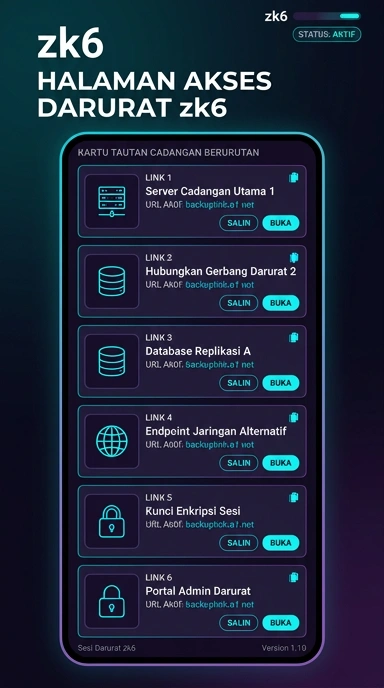
Task: Select the Server Cadangan Utama 1 title
Action: click(210, 191)
